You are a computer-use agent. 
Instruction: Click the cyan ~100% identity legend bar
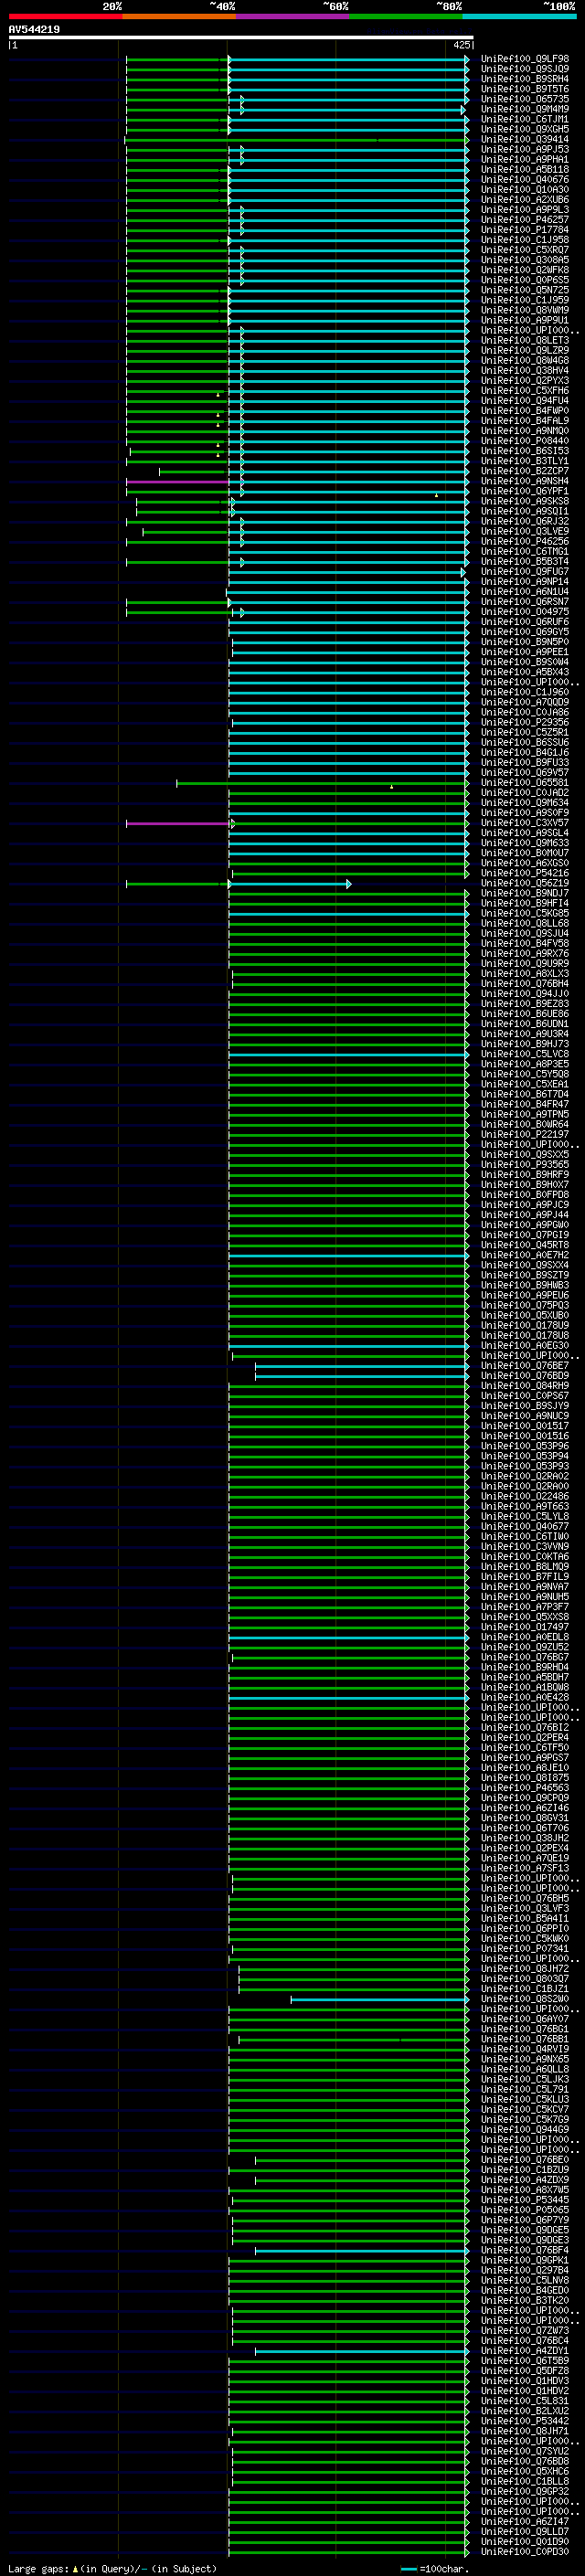(x=520, y=16)
